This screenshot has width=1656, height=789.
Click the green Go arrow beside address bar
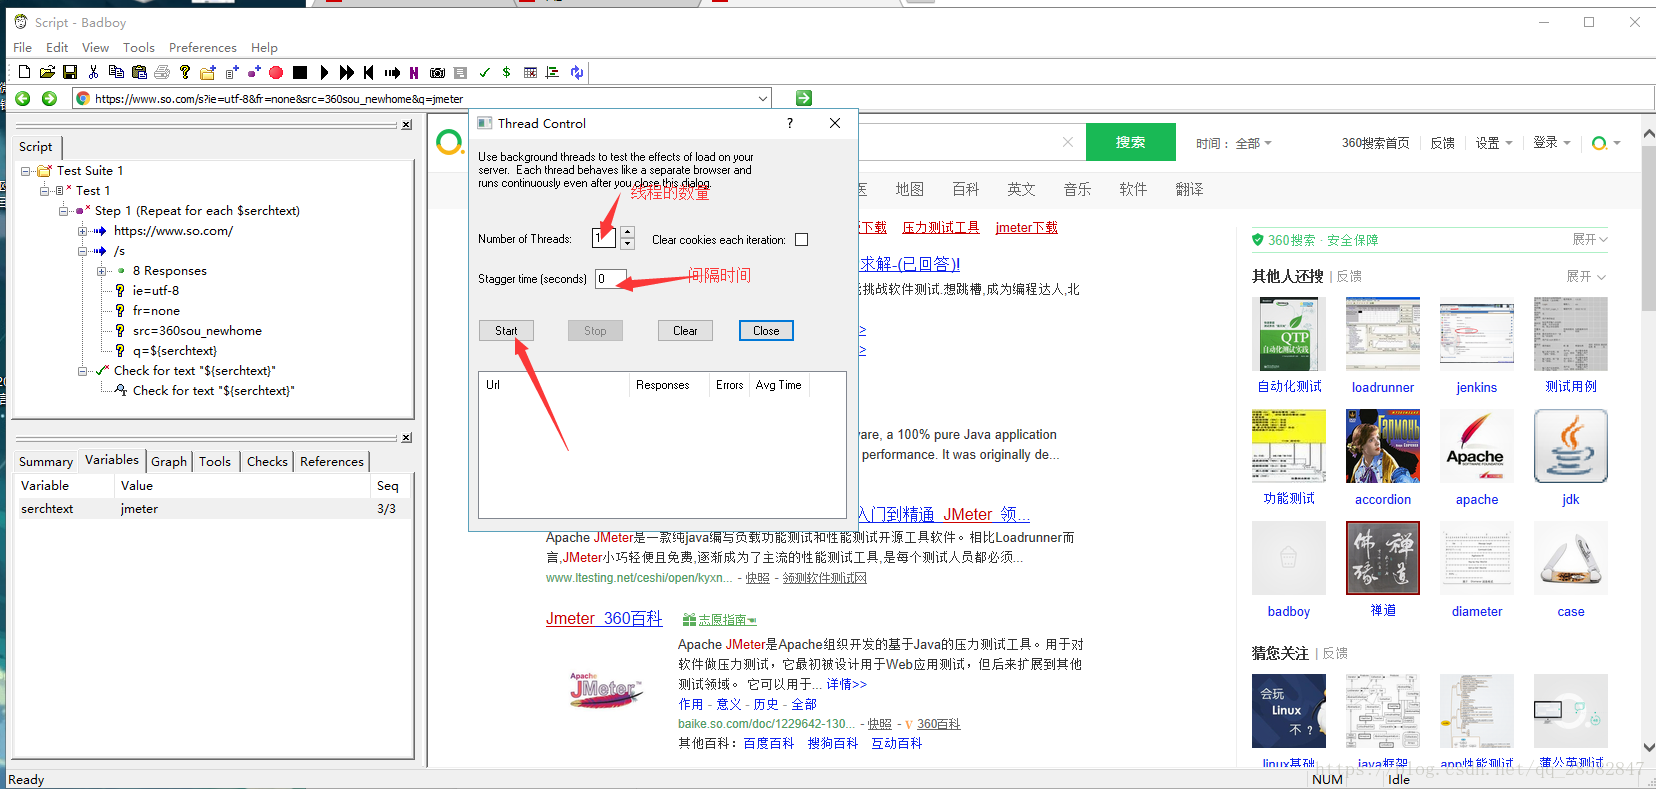(x=804, y=98)
